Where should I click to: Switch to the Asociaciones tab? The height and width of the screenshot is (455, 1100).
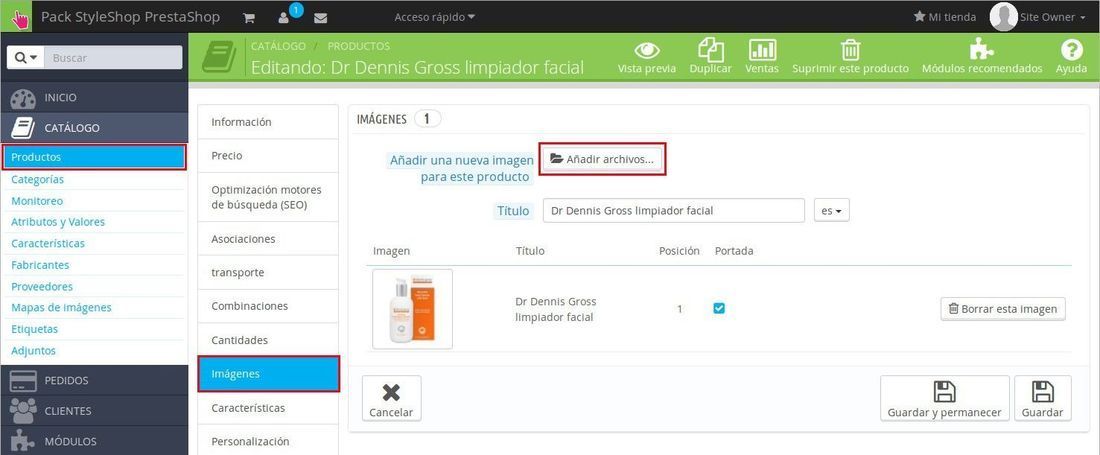pos(268,239)
